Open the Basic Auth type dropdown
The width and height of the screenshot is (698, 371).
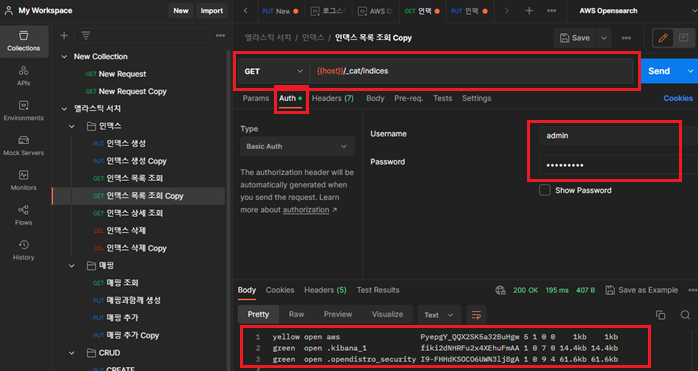click(297, 146)
